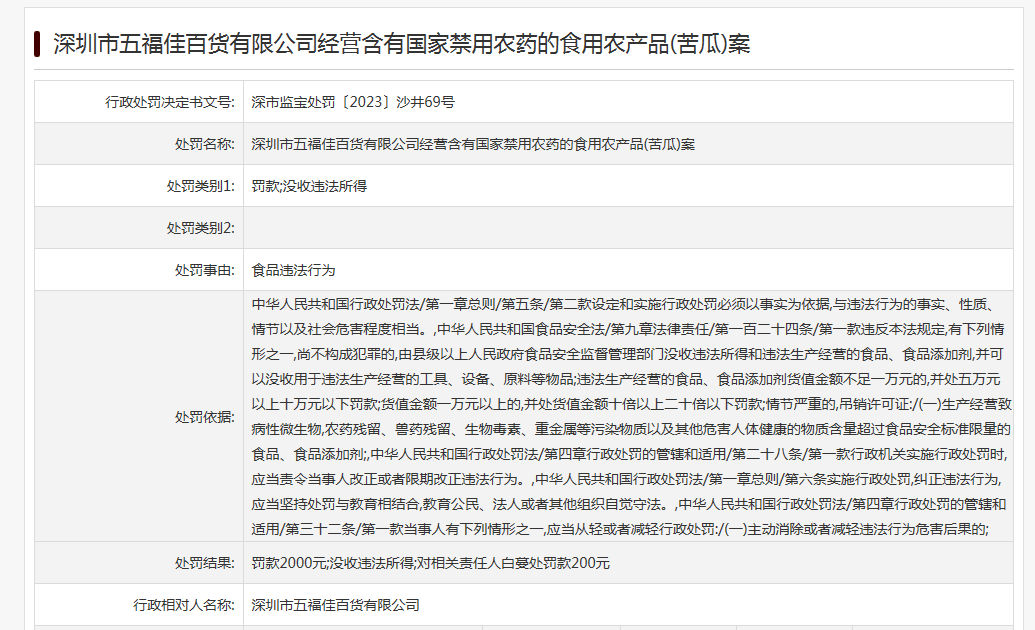The width and height of the screenshot is (1035, 630).
Task: Click the legal basis paragraph starting 中华人民共和国行政处罚法
Action: pos(630,417)
